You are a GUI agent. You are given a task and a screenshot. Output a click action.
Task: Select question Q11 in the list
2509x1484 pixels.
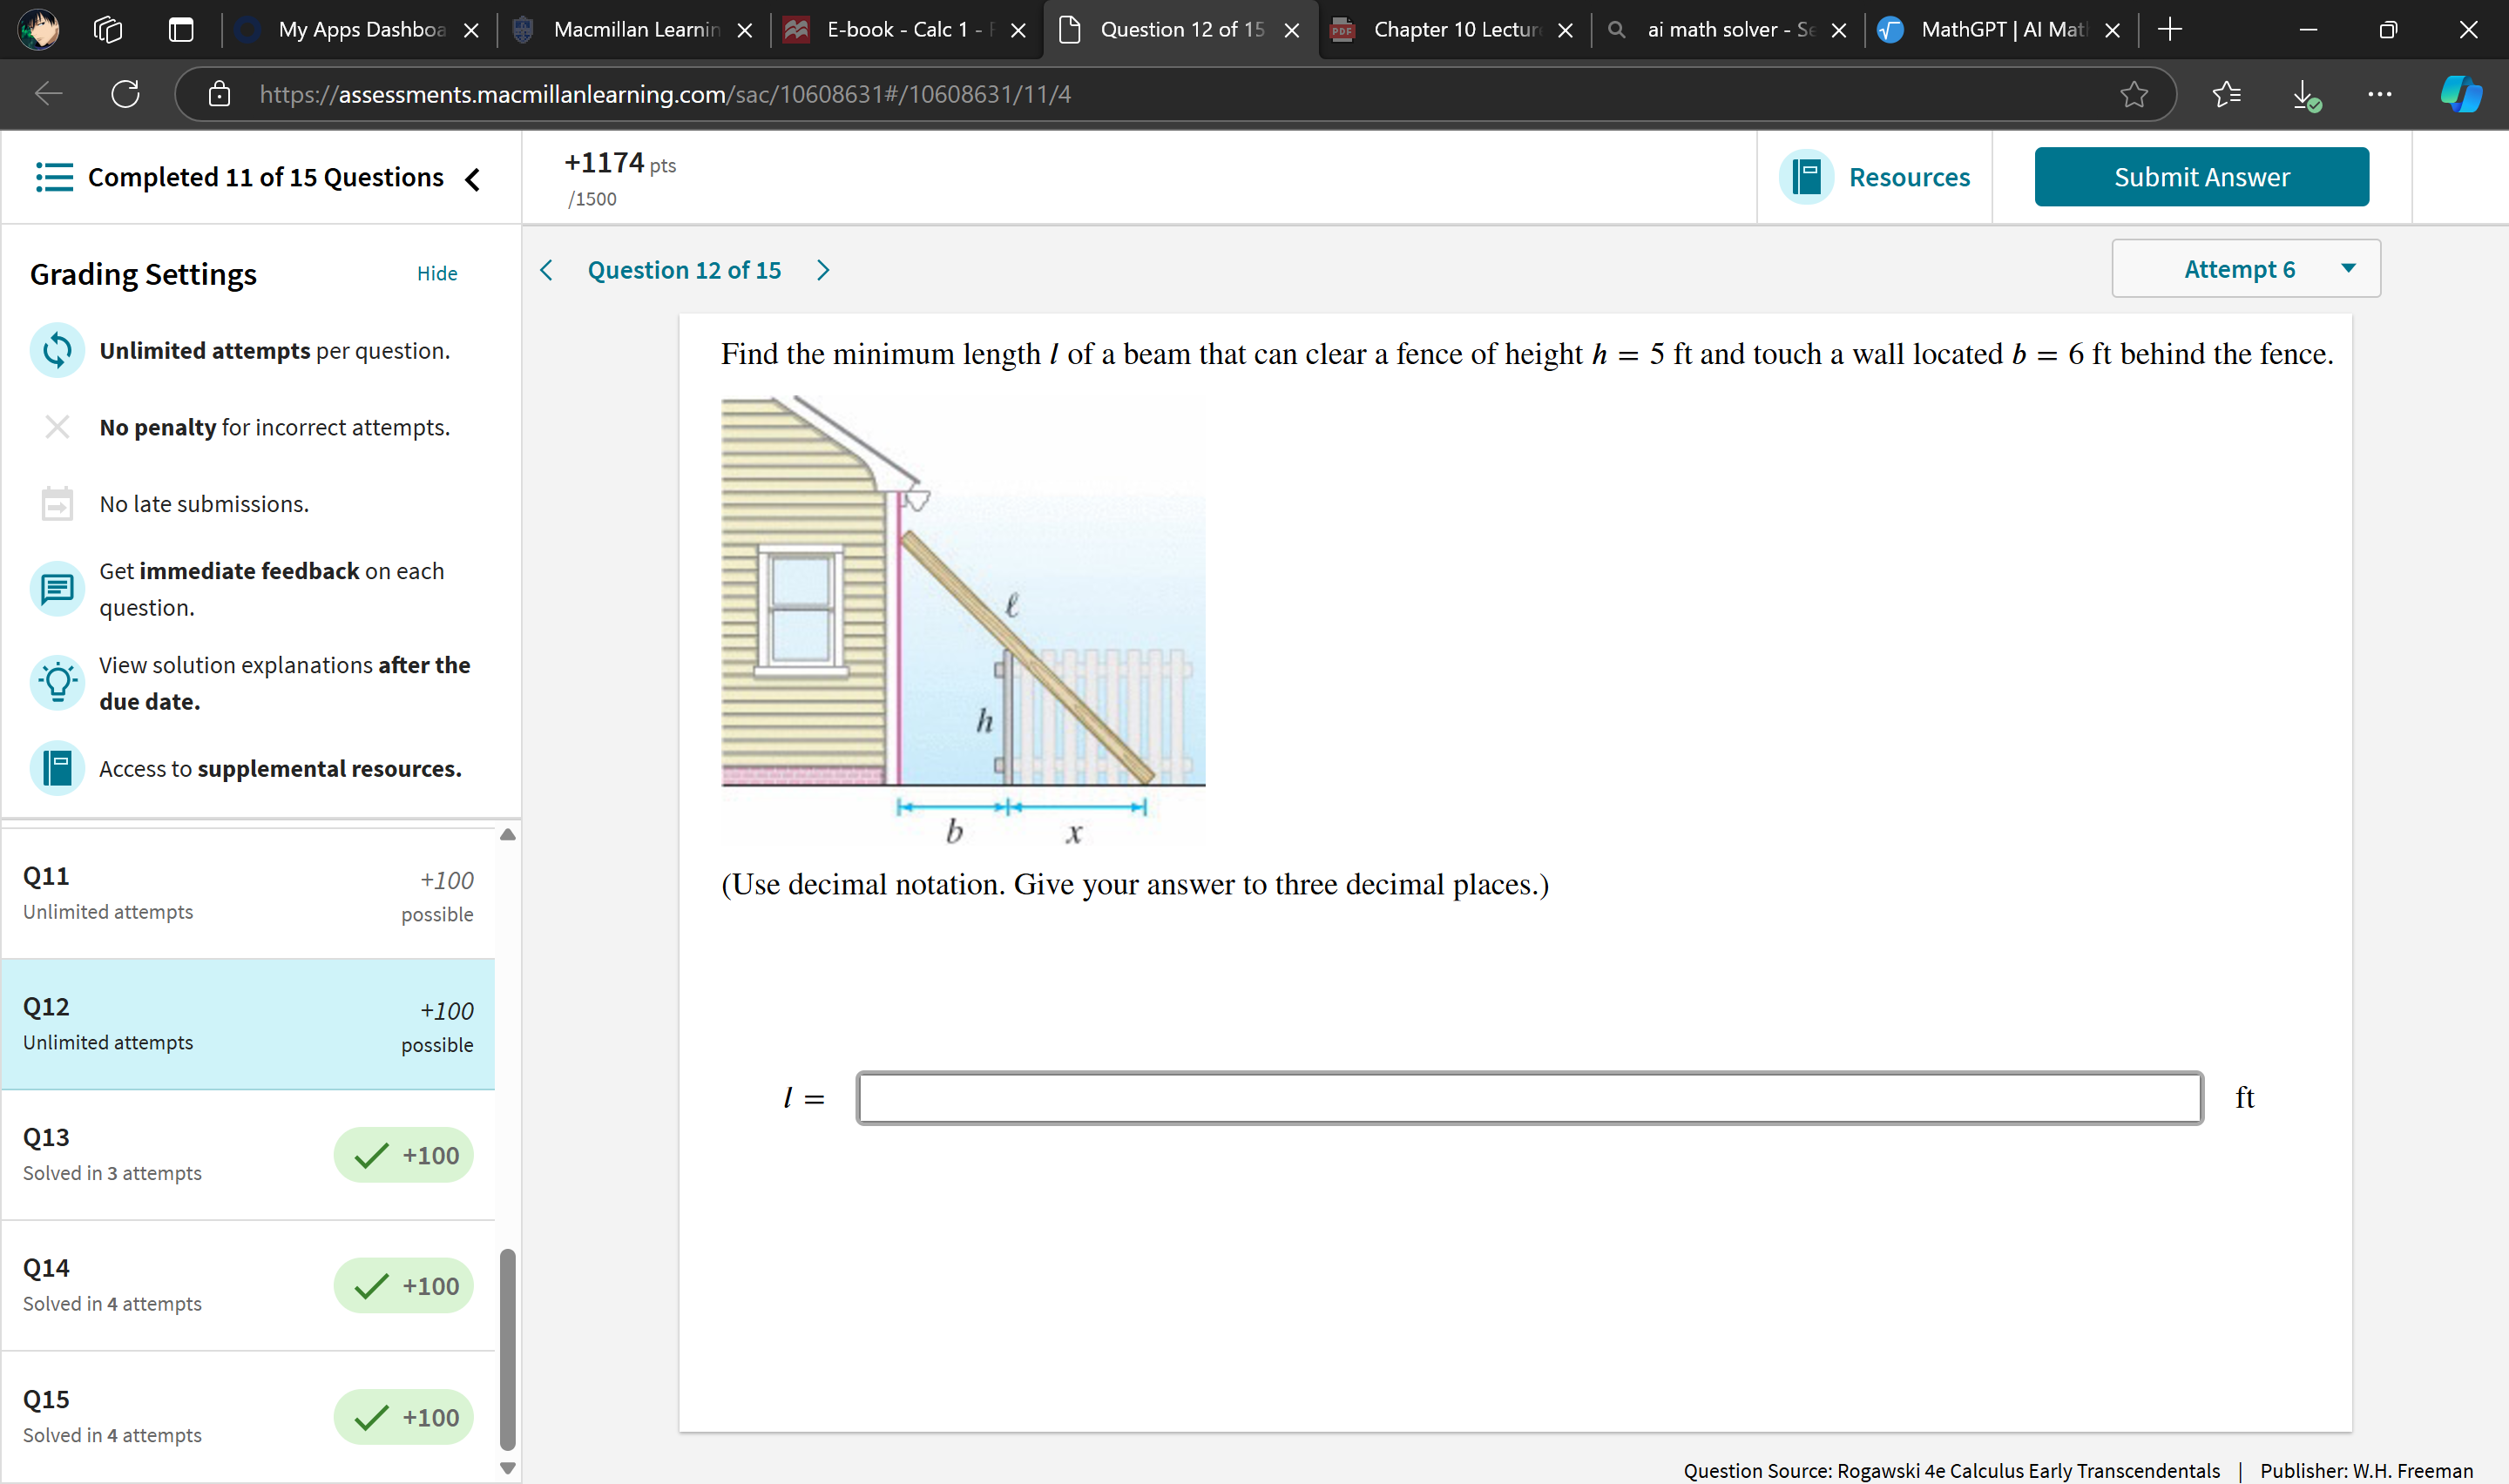(x=248, y=893)
